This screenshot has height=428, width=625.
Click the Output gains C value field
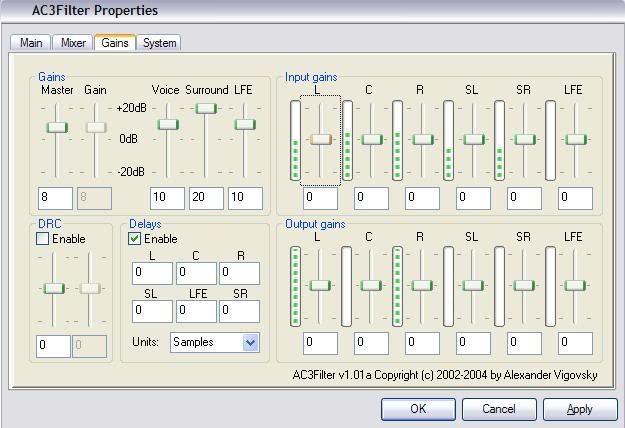[371, 343]
